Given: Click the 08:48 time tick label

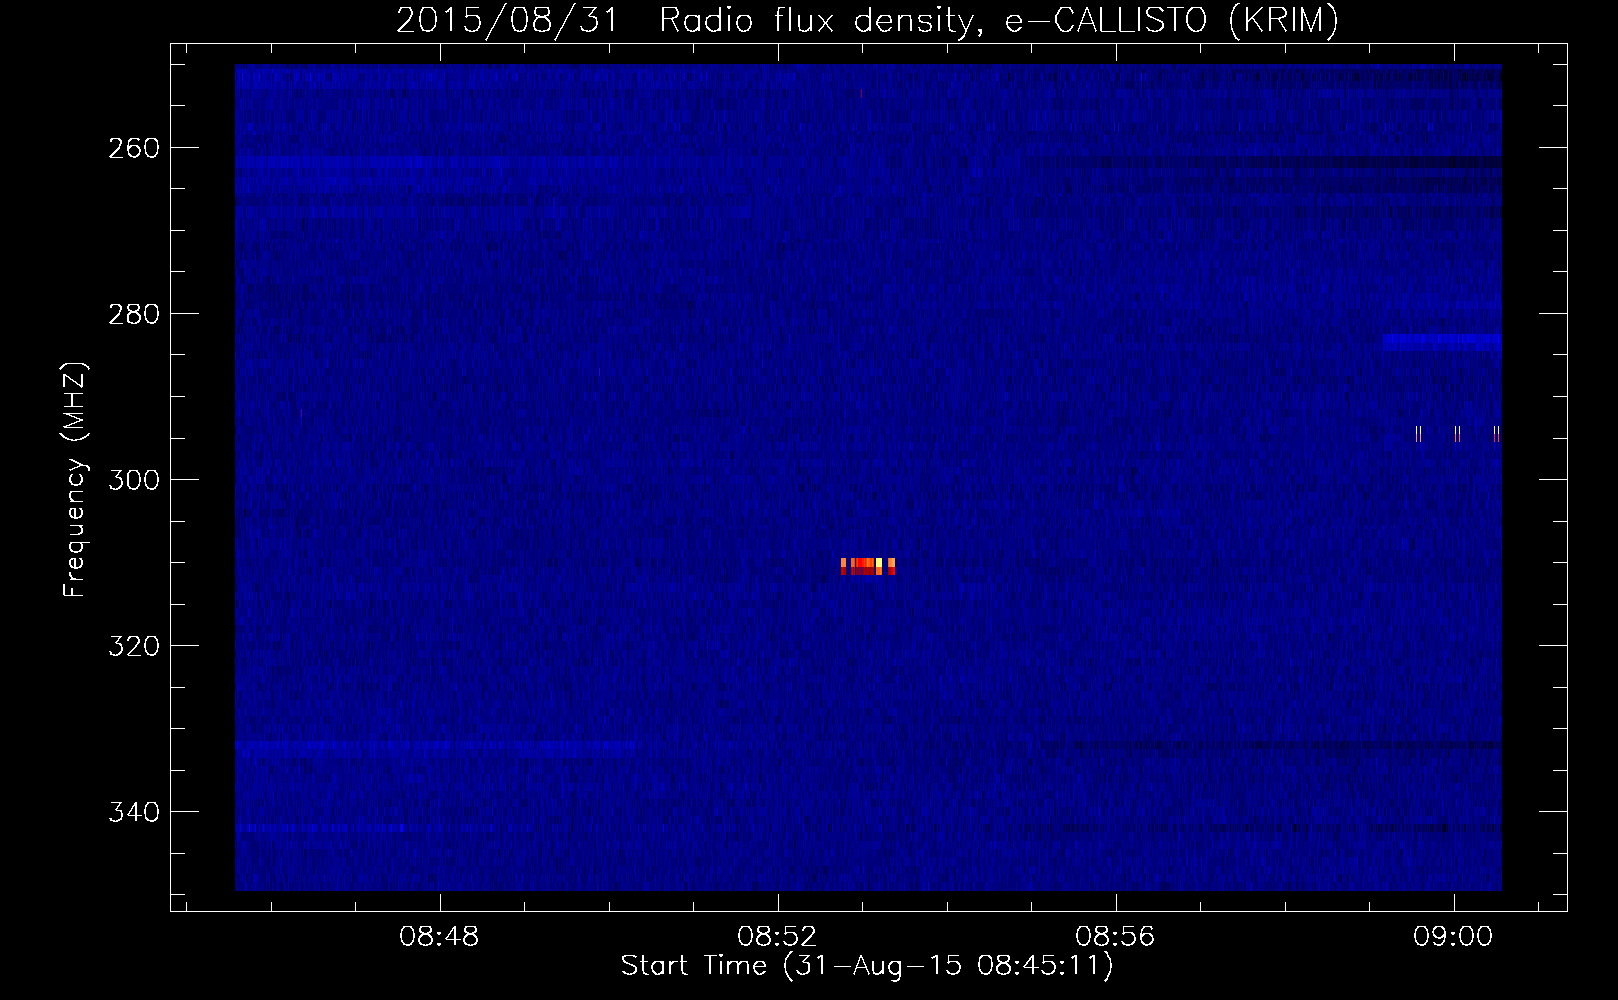Looking at the screenshot, I should [439, 937].
